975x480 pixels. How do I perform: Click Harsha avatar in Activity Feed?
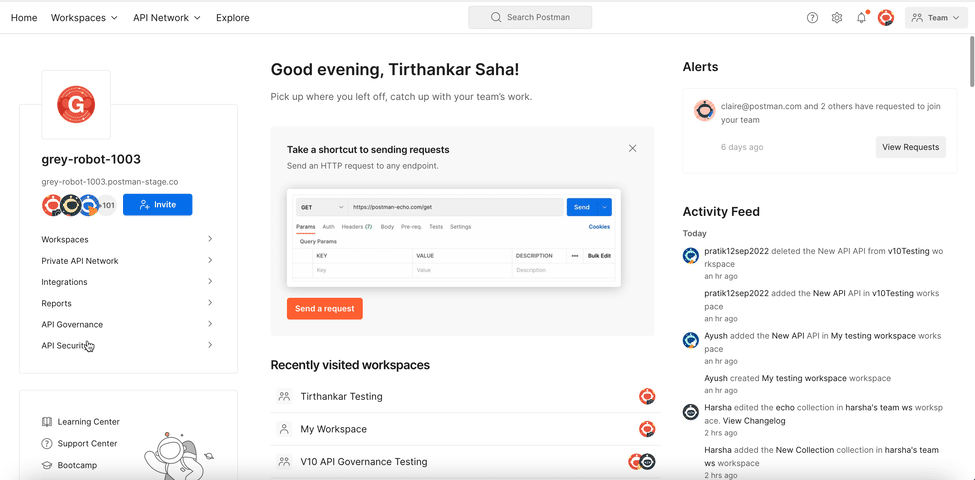(x=691, y=412)
